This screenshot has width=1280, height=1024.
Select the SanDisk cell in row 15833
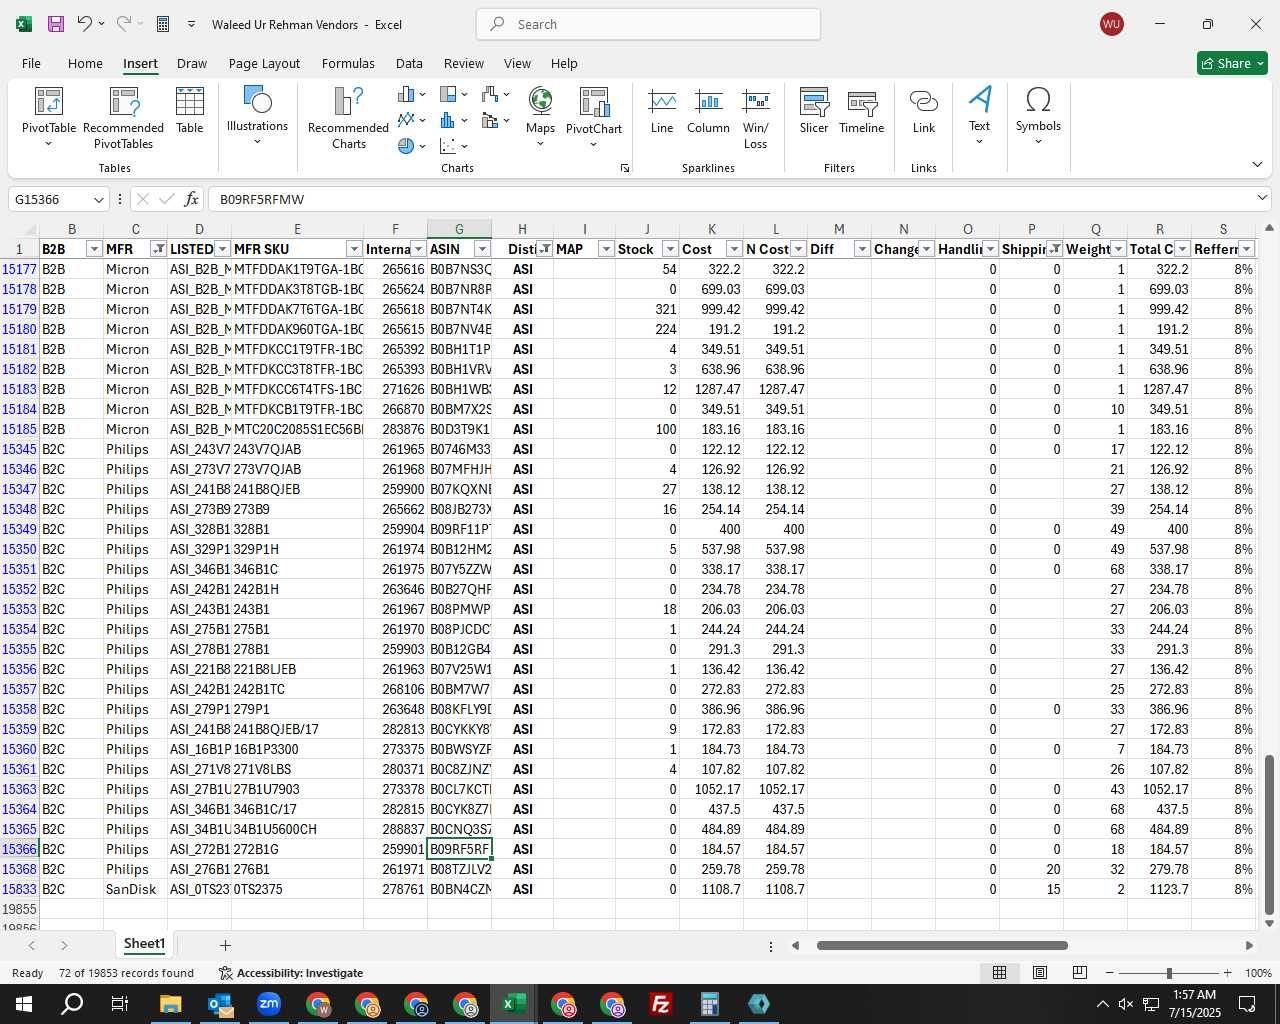(135, 889)
